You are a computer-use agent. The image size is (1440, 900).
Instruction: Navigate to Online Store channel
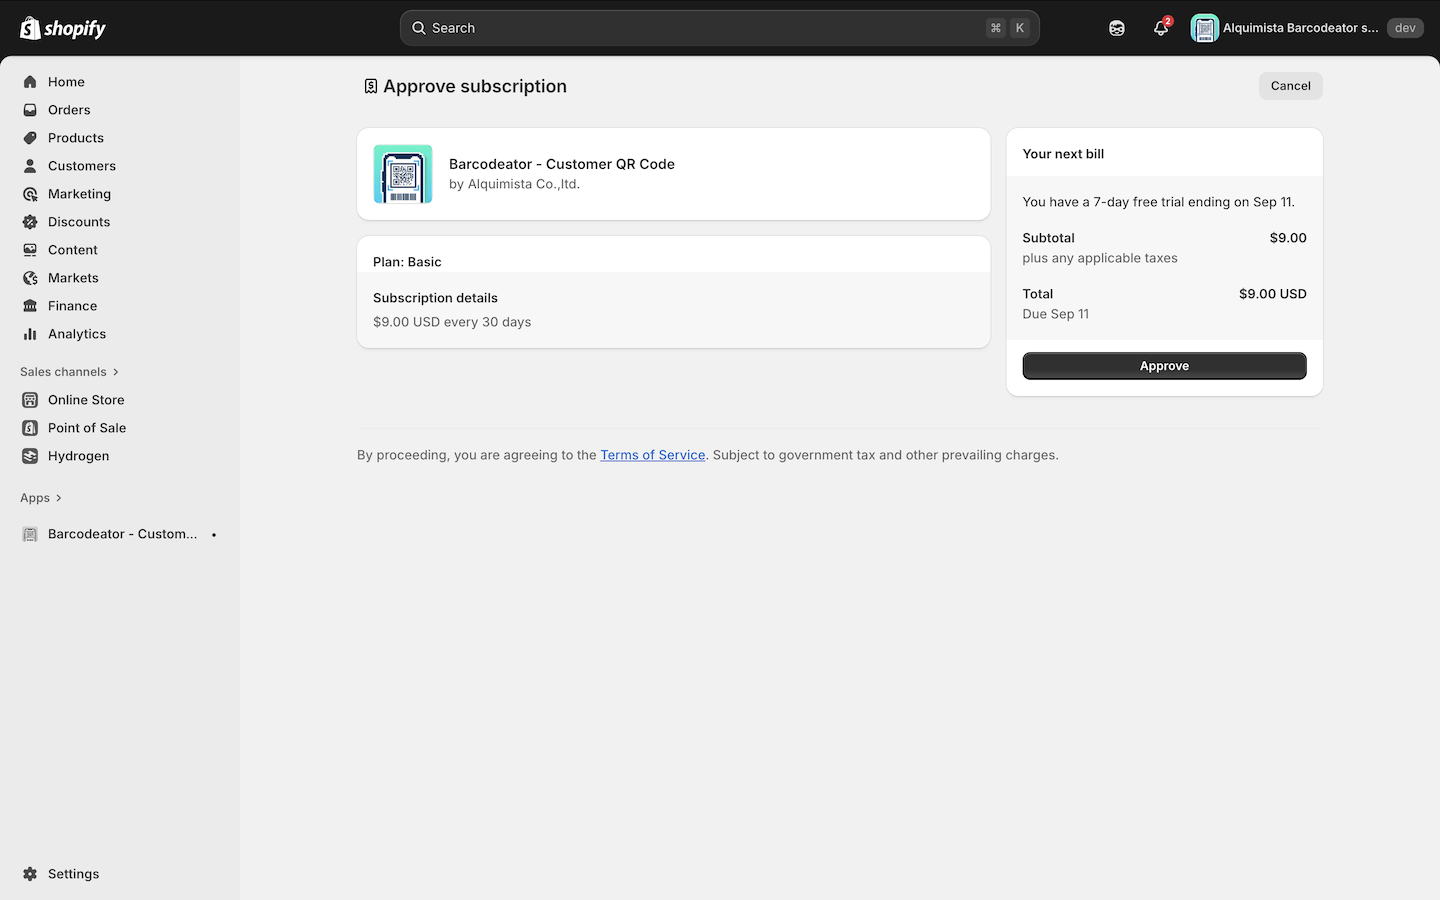(86, 400)
